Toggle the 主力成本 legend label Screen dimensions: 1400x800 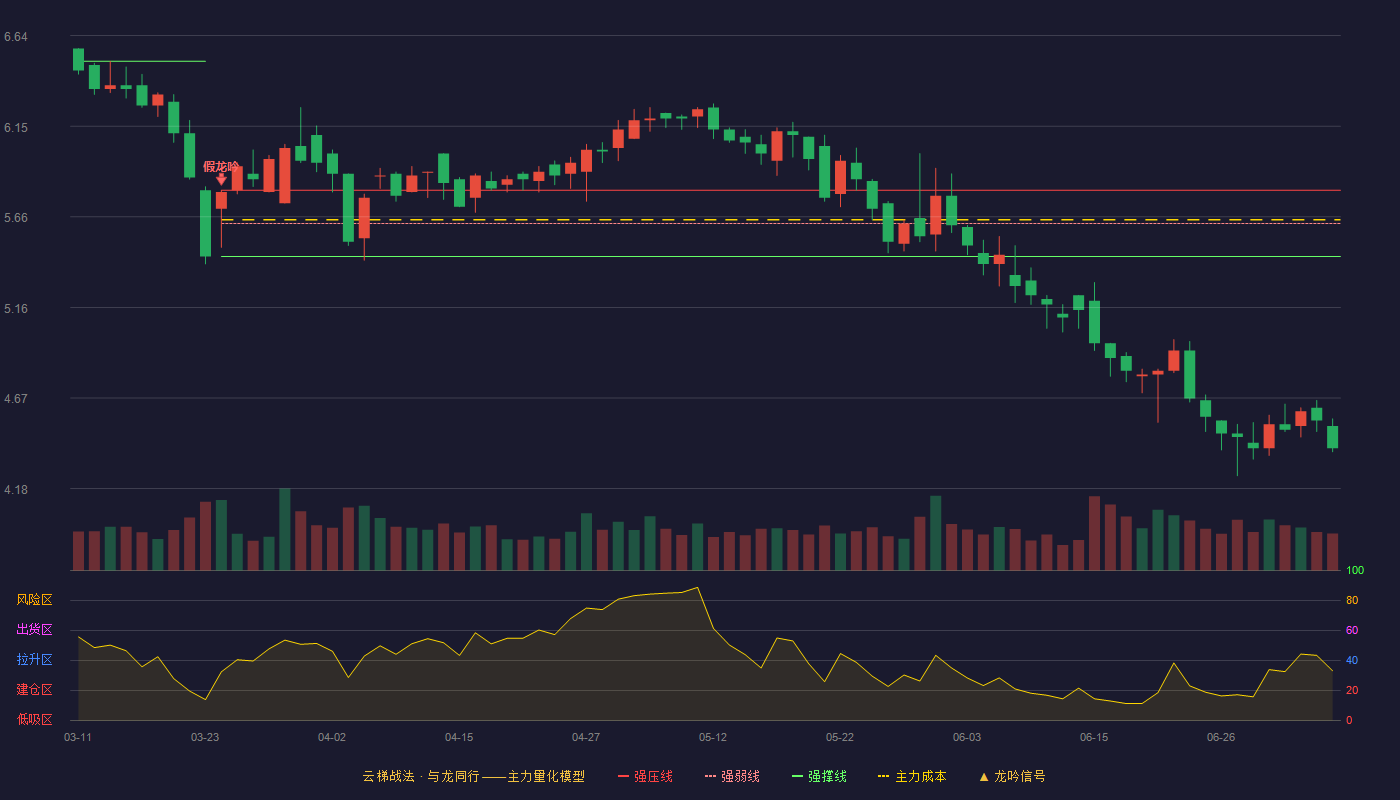(x=920, y=776)
